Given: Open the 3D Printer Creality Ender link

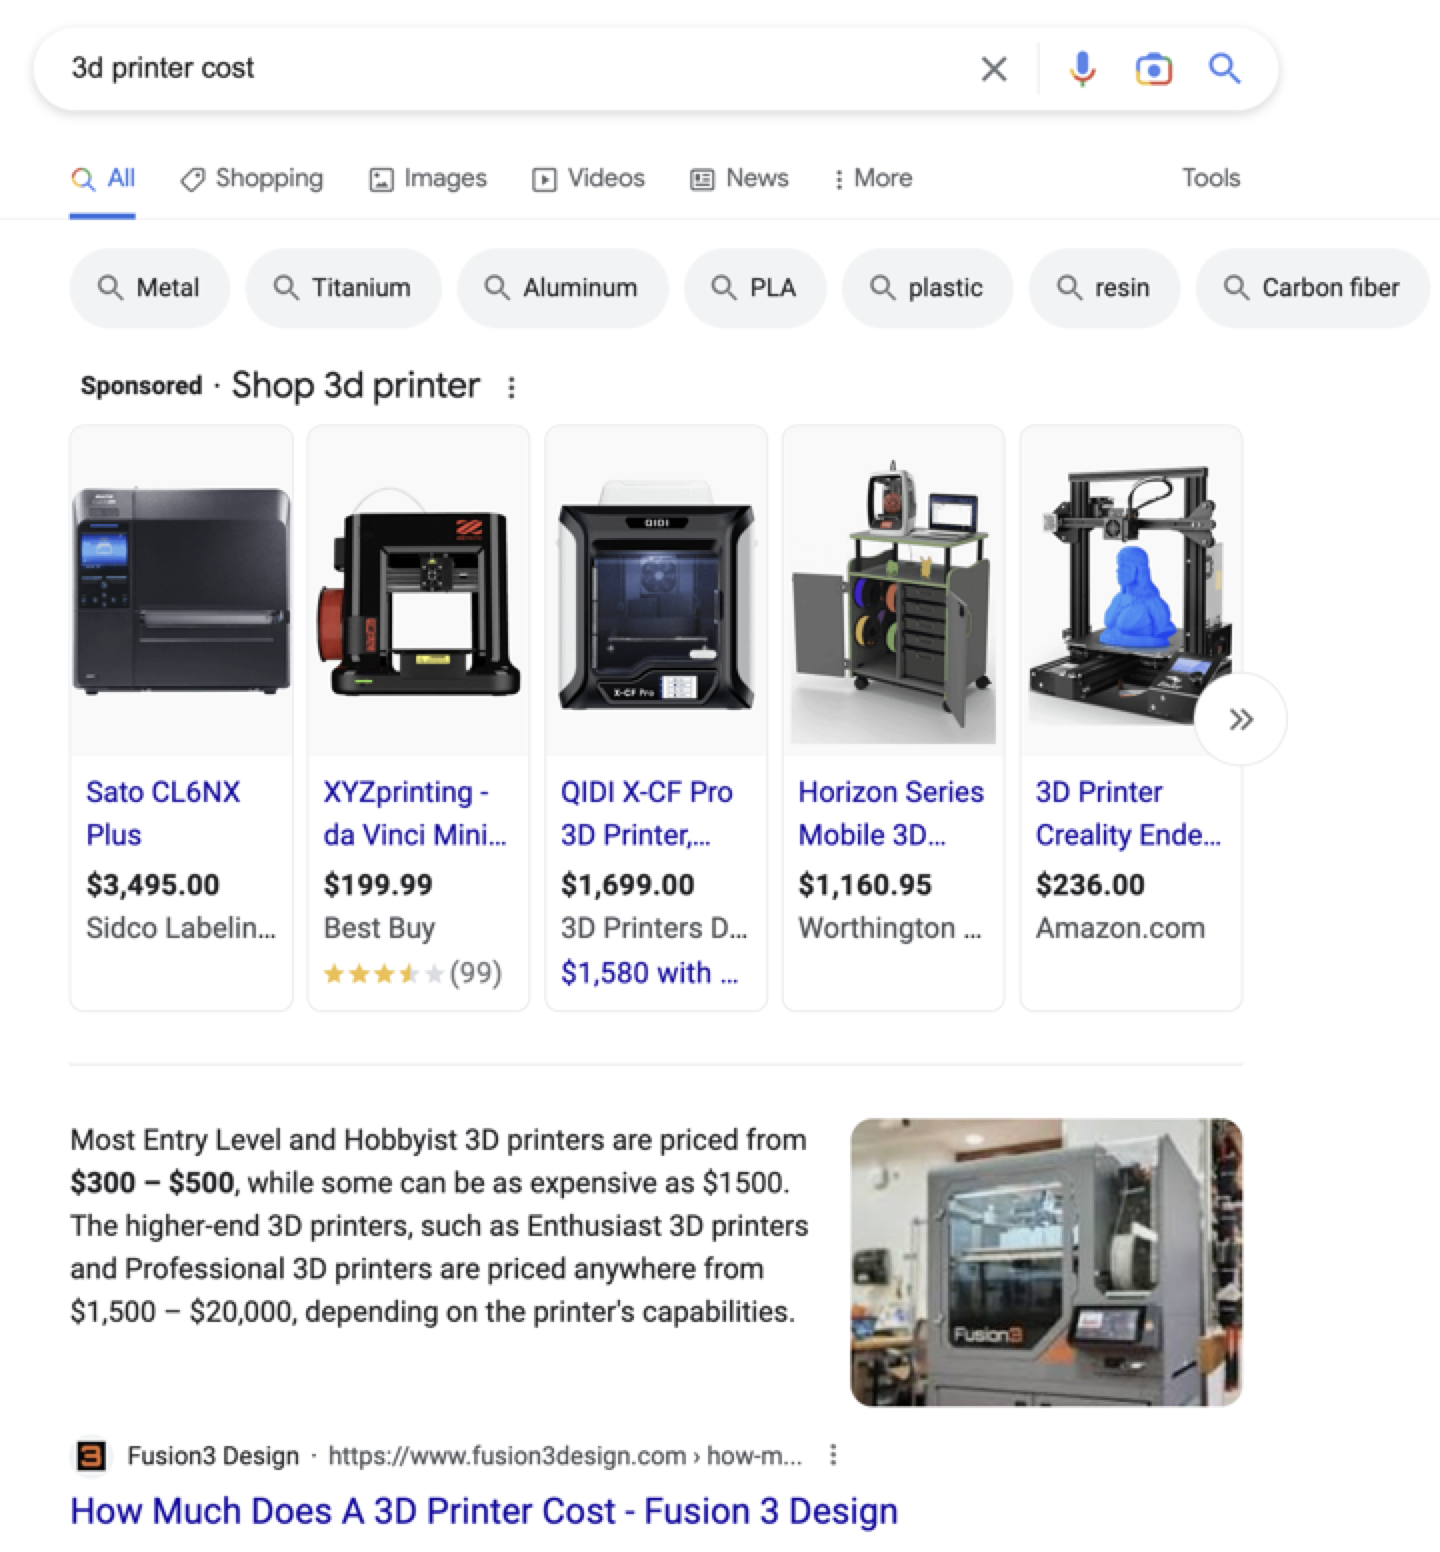Looking at the screenshot, I should (x=1128, y=813).
